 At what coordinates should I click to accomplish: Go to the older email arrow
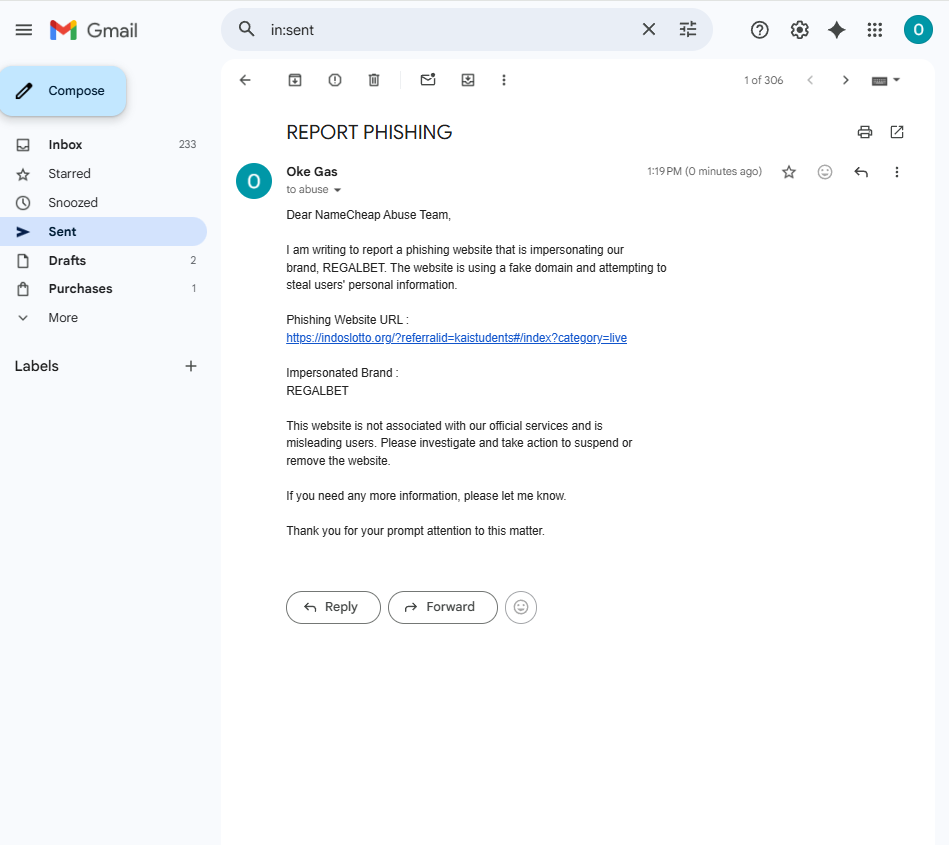pyautogui.click(x=846, y=80)
